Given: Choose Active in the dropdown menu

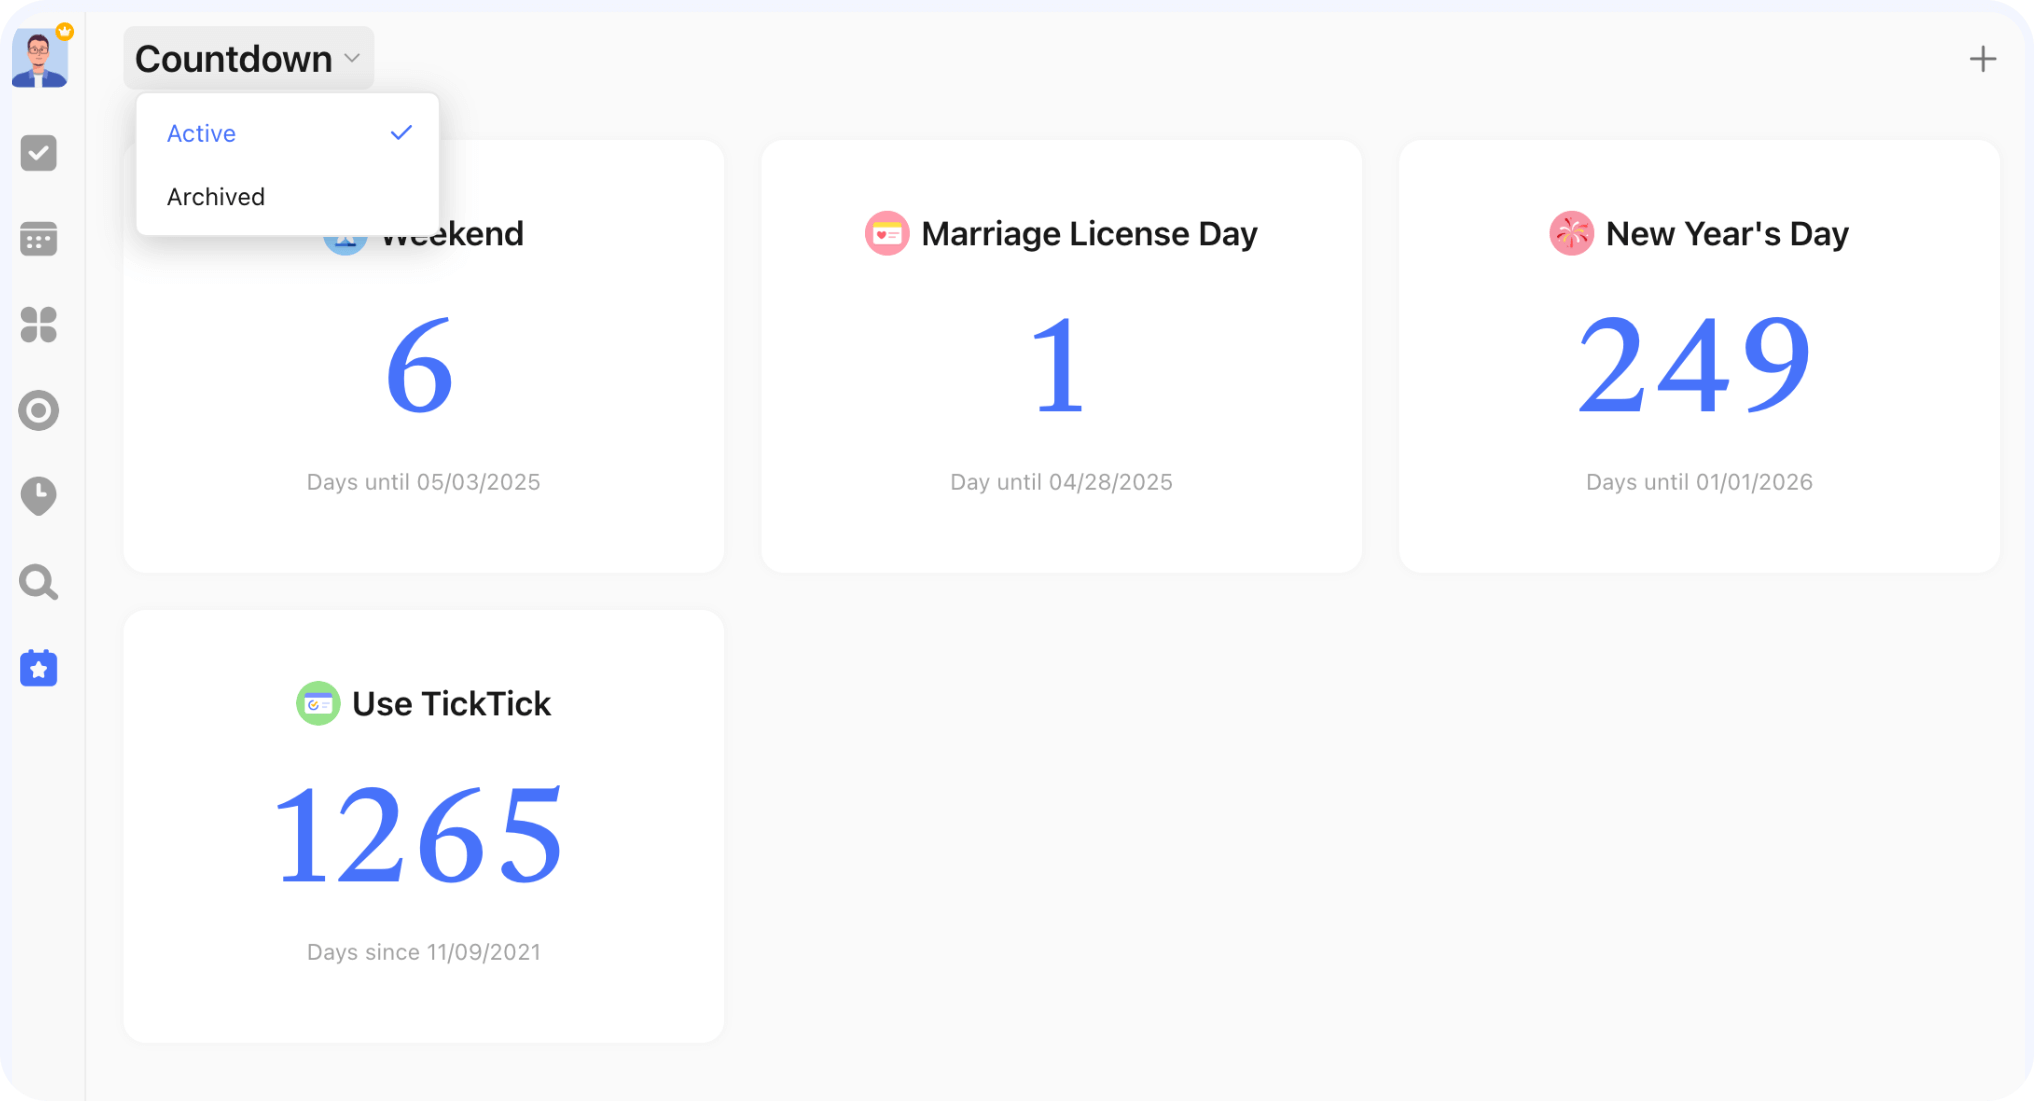Looking at the screenshot, I should point(201,132).
